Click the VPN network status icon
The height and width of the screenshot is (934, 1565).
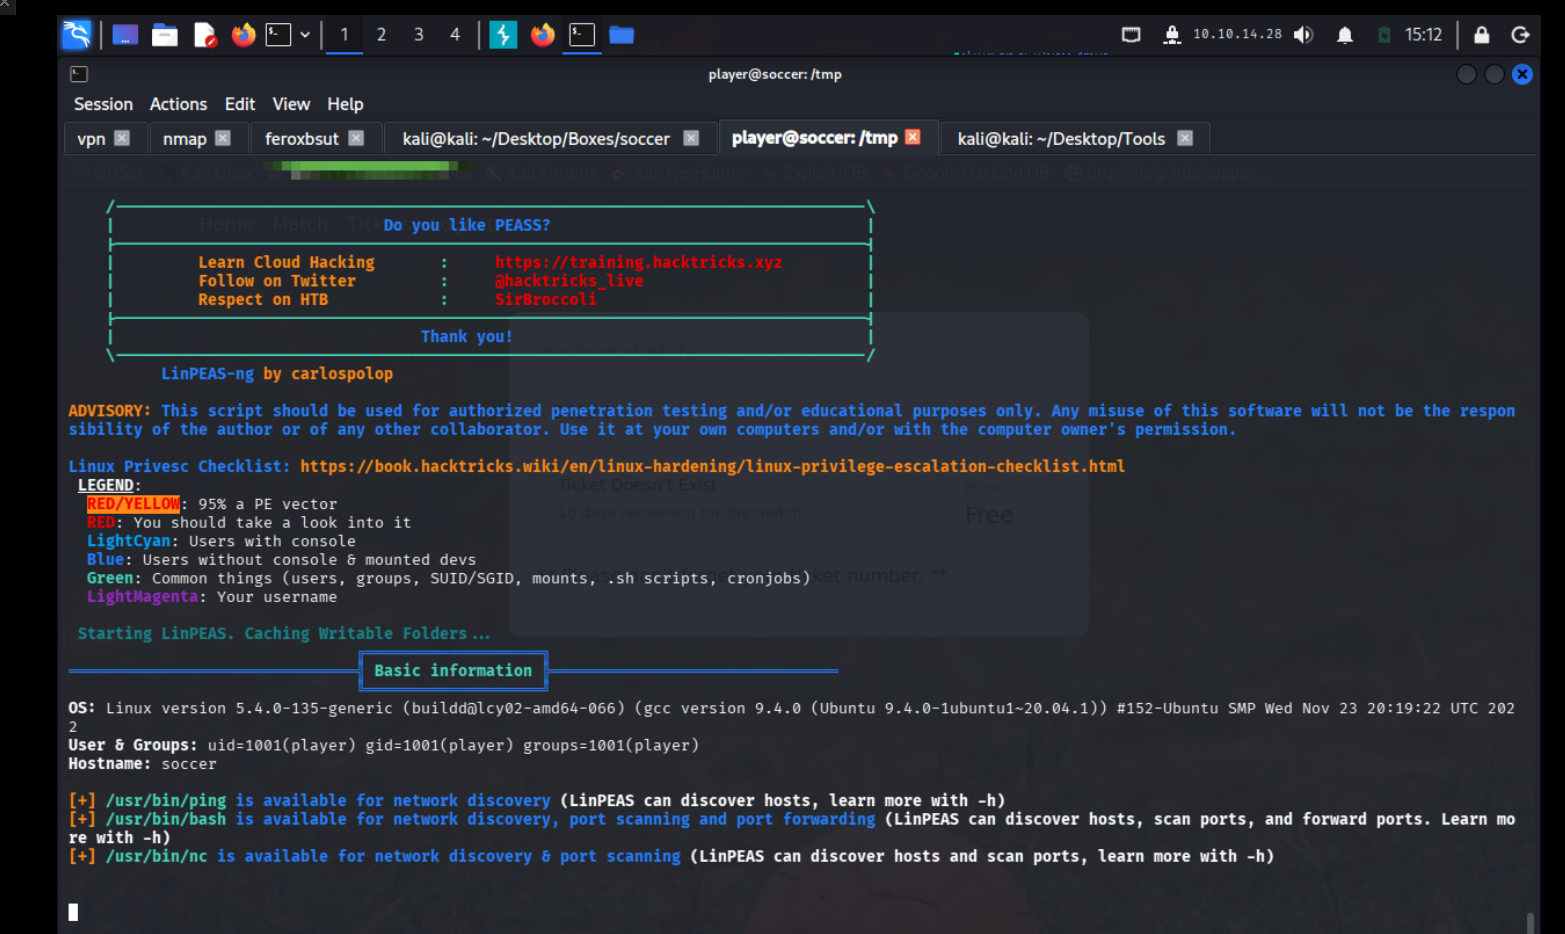coord(1172,35)
